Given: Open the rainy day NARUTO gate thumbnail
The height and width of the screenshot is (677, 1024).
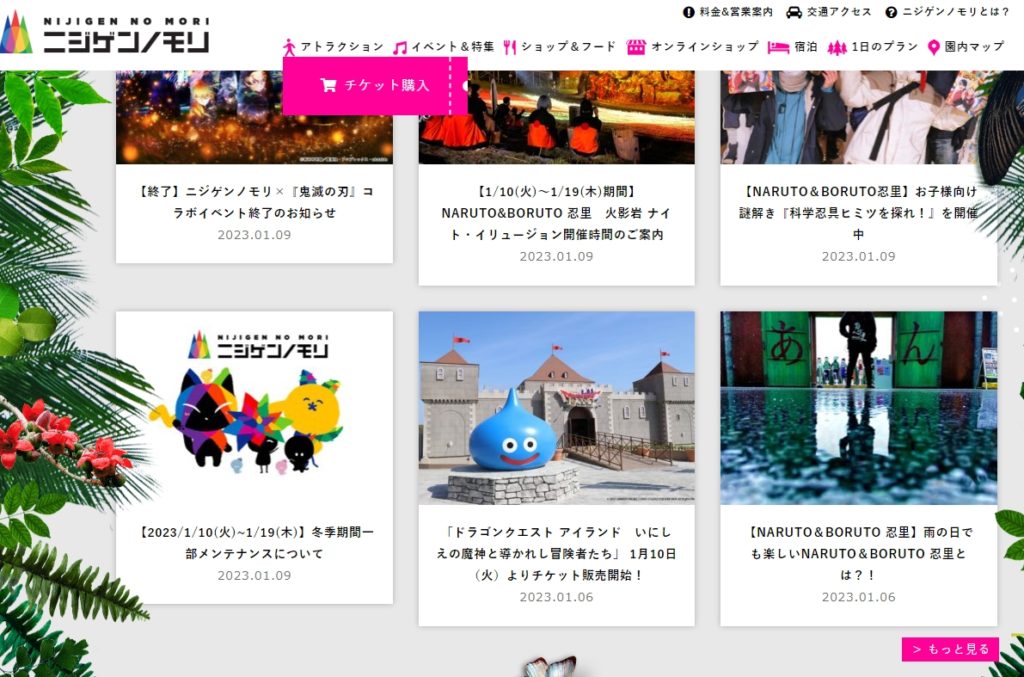Looking at the screenshot, I should coord(858,407).
